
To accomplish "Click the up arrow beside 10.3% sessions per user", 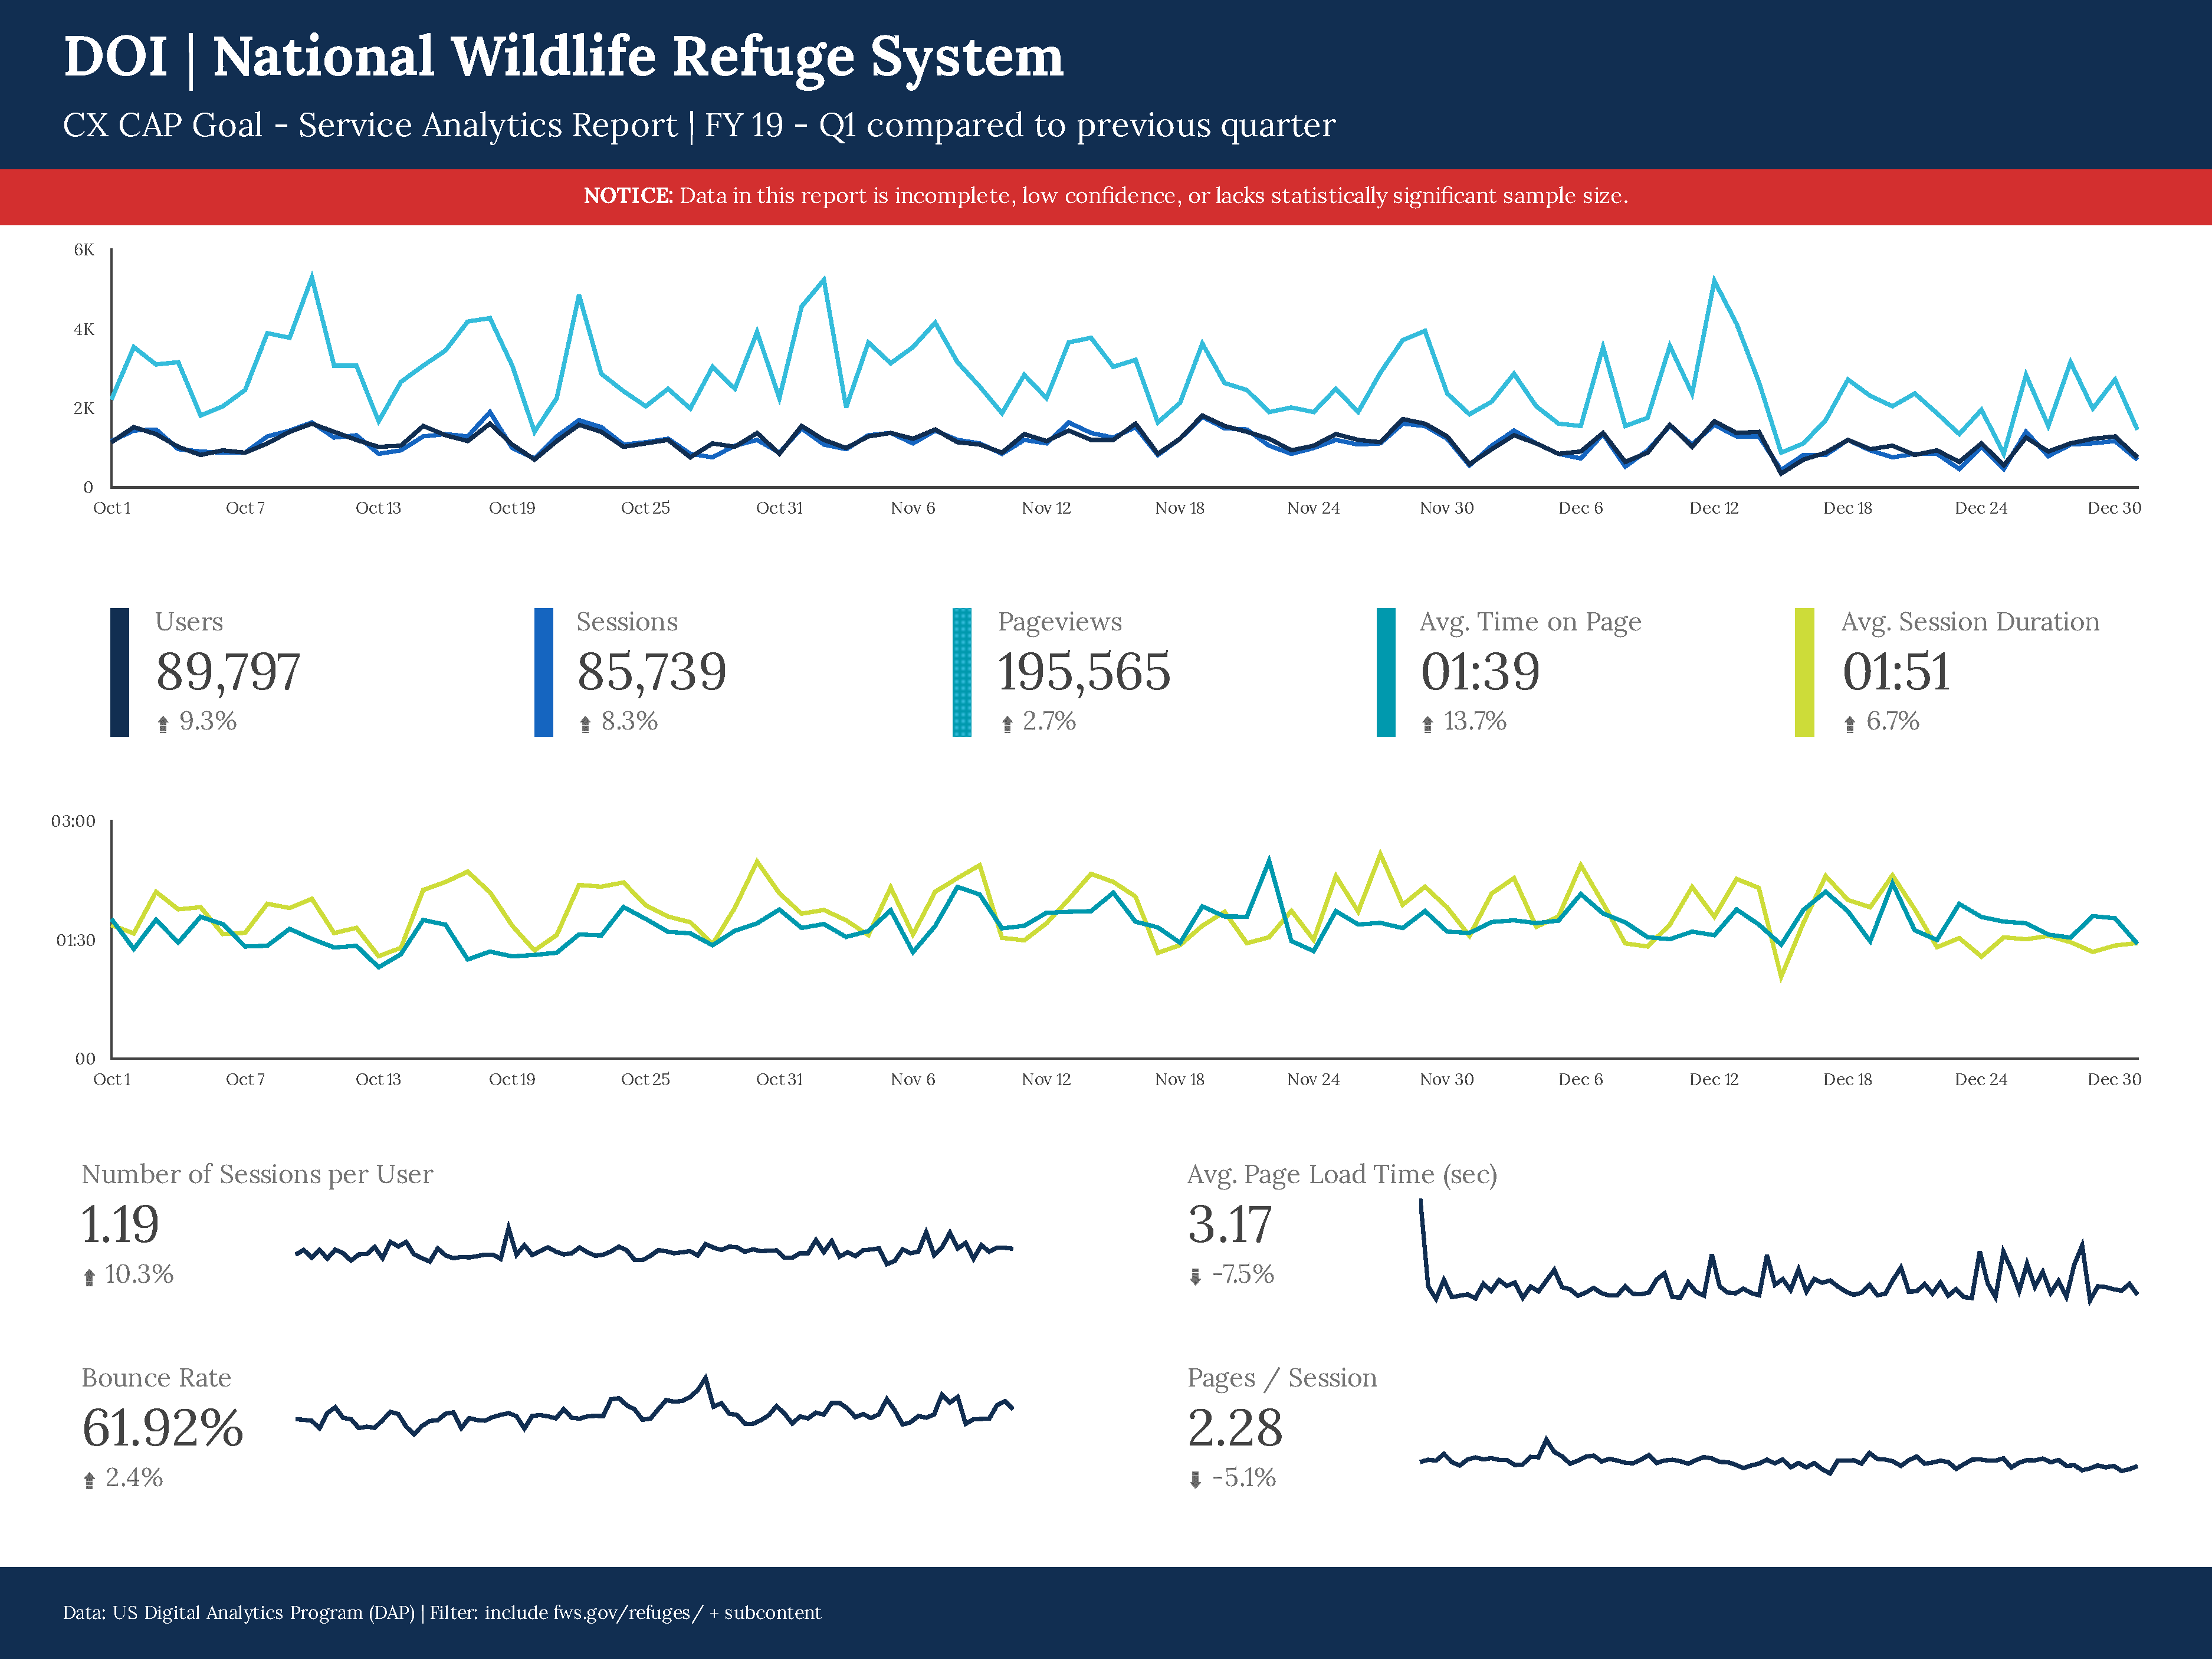I will click(x=89, y=1277).
